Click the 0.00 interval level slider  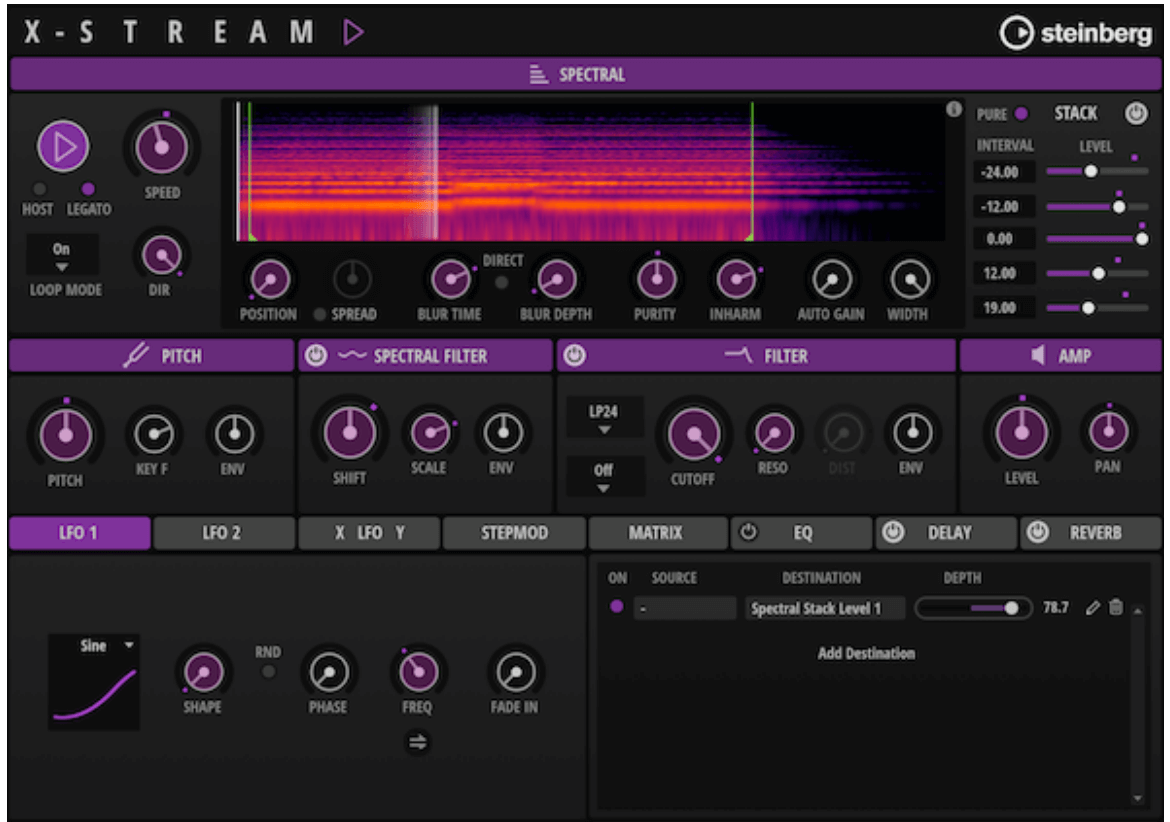1097,239
